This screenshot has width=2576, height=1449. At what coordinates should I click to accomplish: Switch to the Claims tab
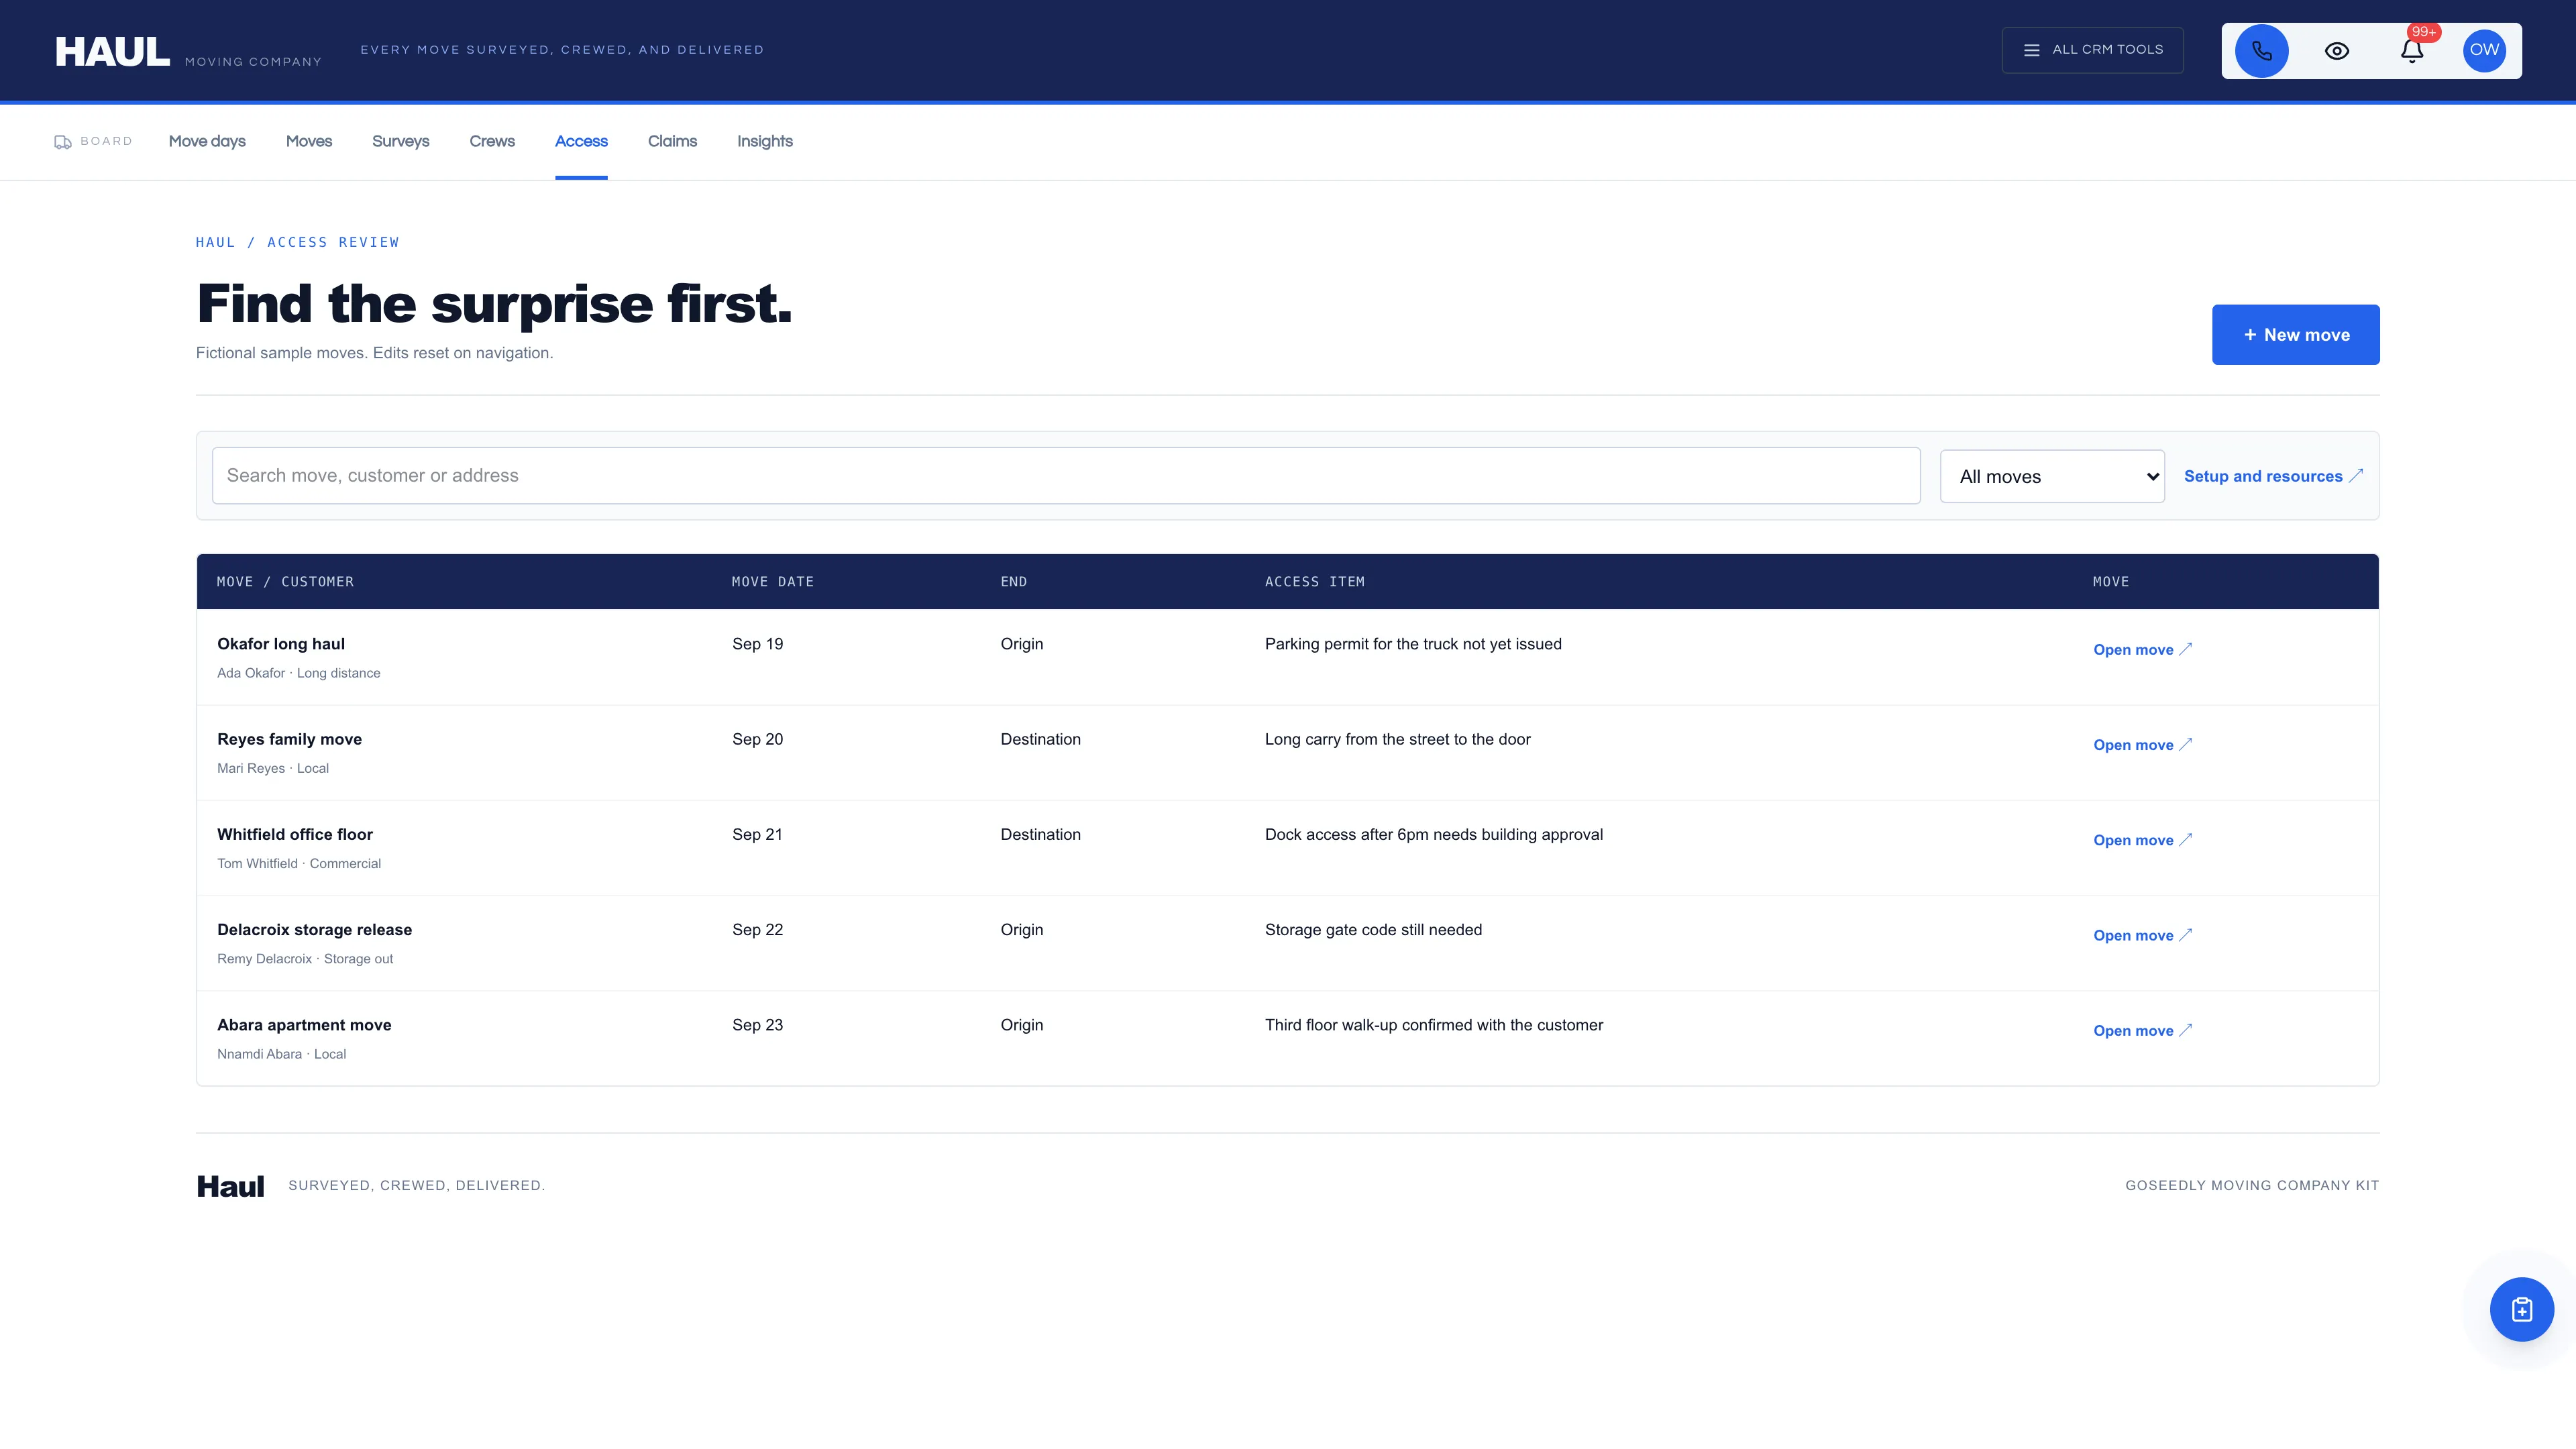(672, 141)
